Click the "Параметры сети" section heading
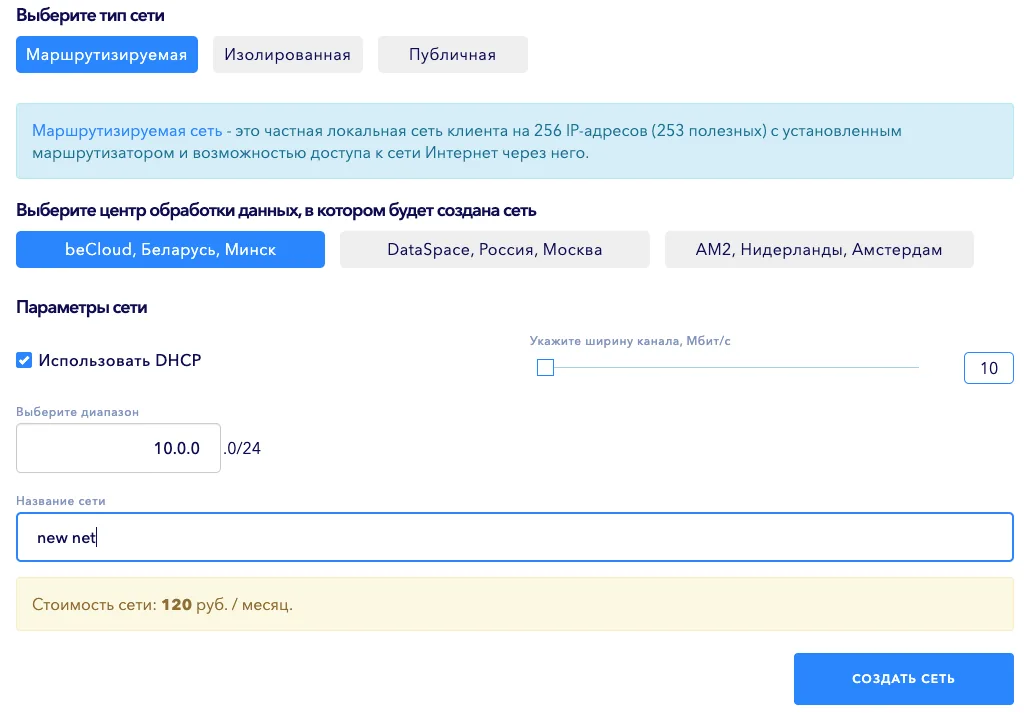Viewport: 1024px width, 718px height. coord(81,309)
